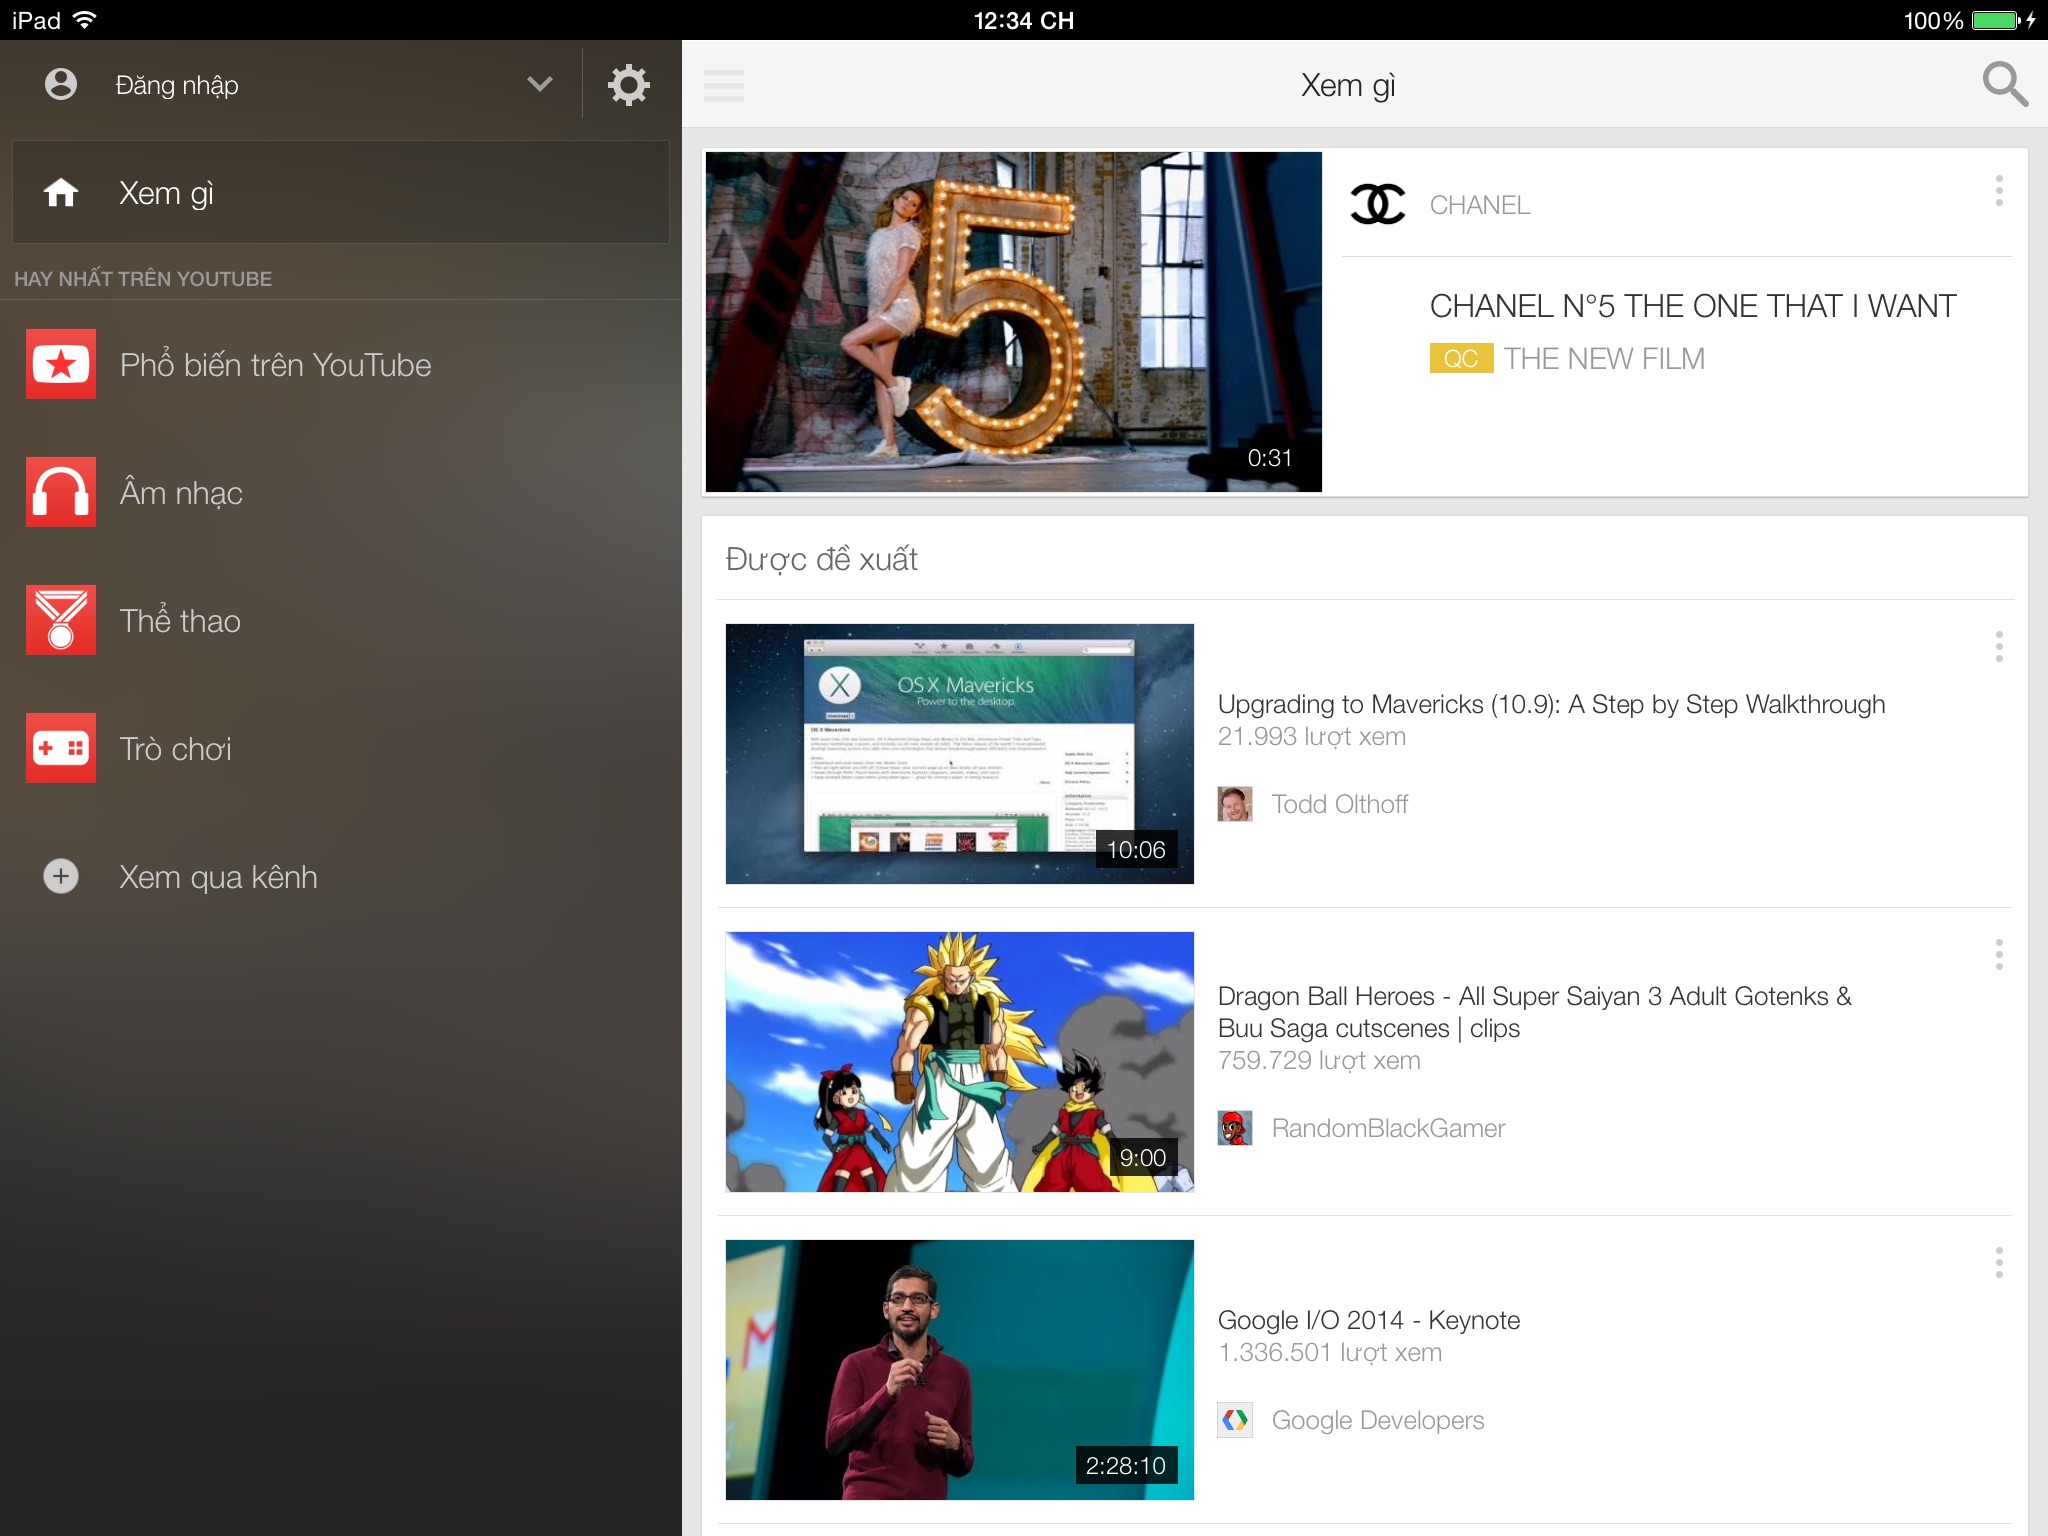
Task: Open RandomBlackGamer channel name
Action: [x=1388, y=1128]
